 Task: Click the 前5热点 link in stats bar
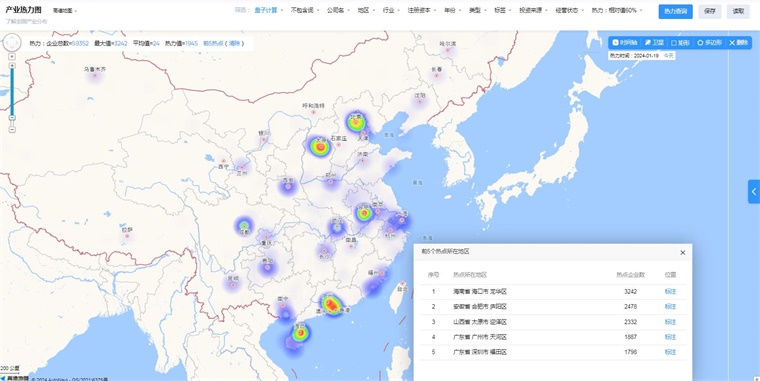click(x=213, y=43)
